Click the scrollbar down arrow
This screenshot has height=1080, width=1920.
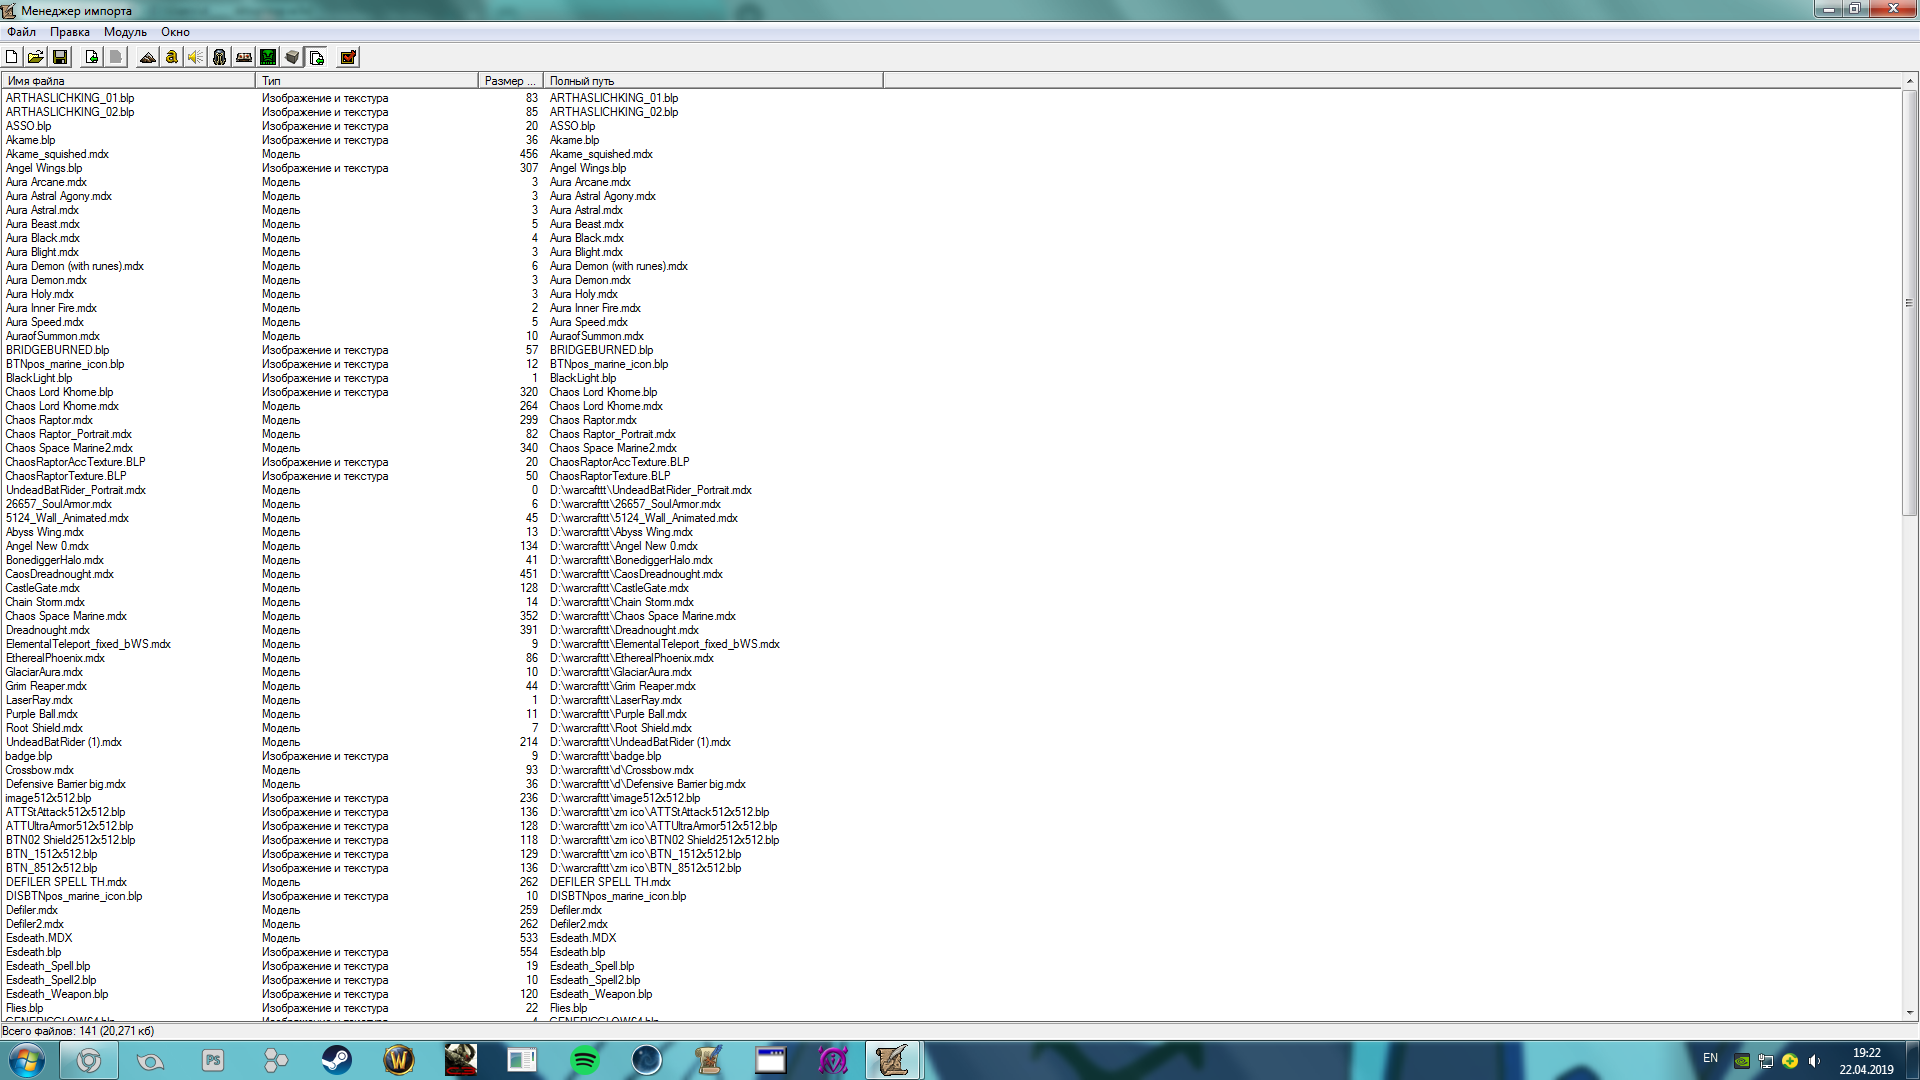pyautogui.click(x=1910, y=1012)
